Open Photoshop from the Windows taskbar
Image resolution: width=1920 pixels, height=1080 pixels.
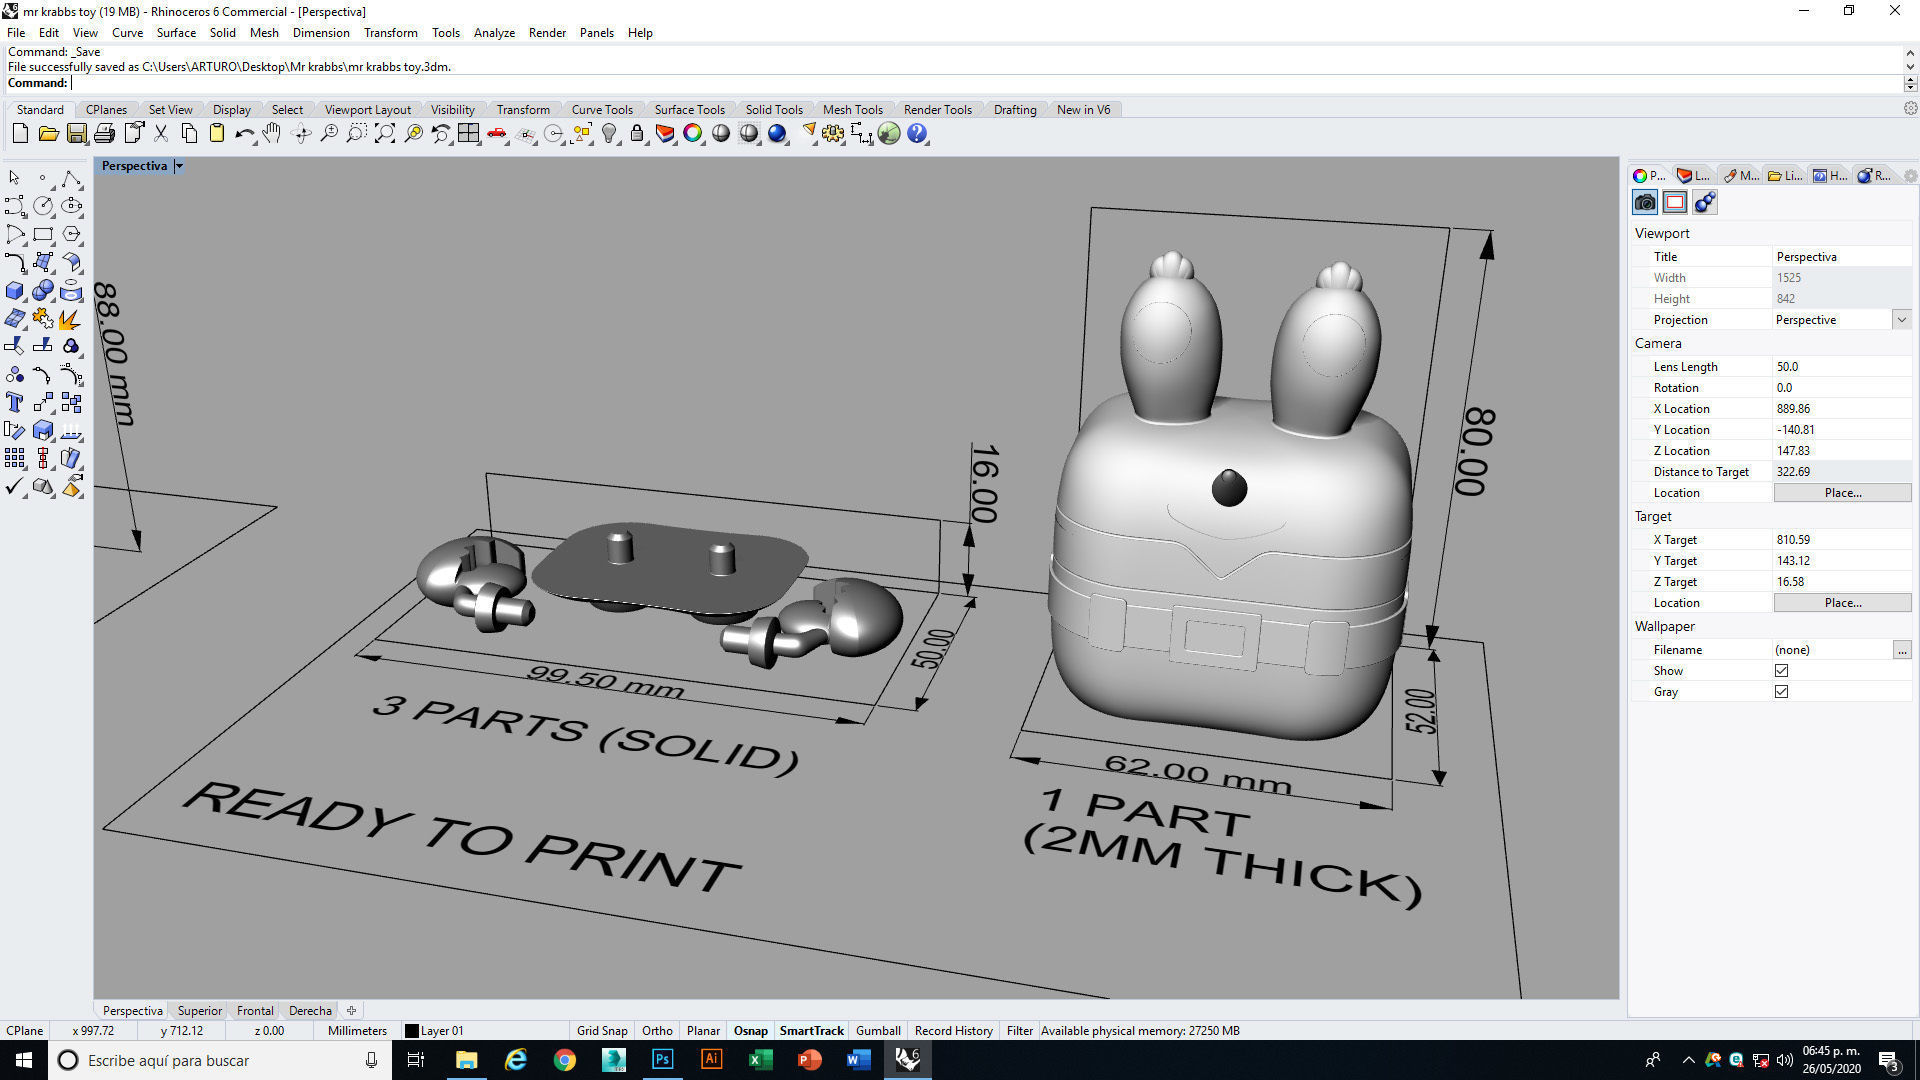point(662,1060)
